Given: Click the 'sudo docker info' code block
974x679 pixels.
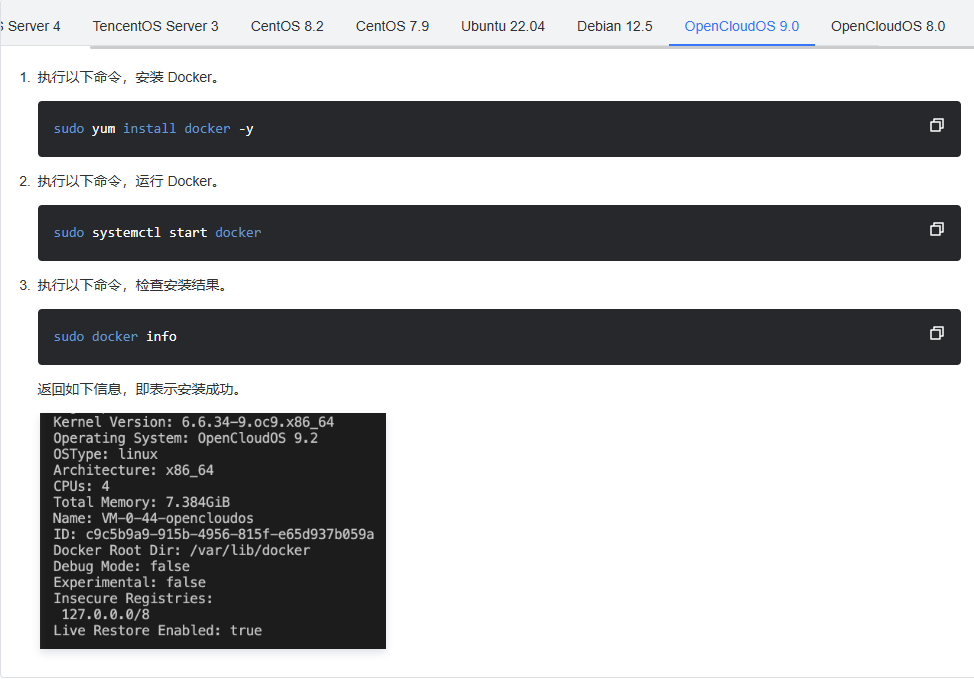Looking at the screenshot, I should click(499, 336).
